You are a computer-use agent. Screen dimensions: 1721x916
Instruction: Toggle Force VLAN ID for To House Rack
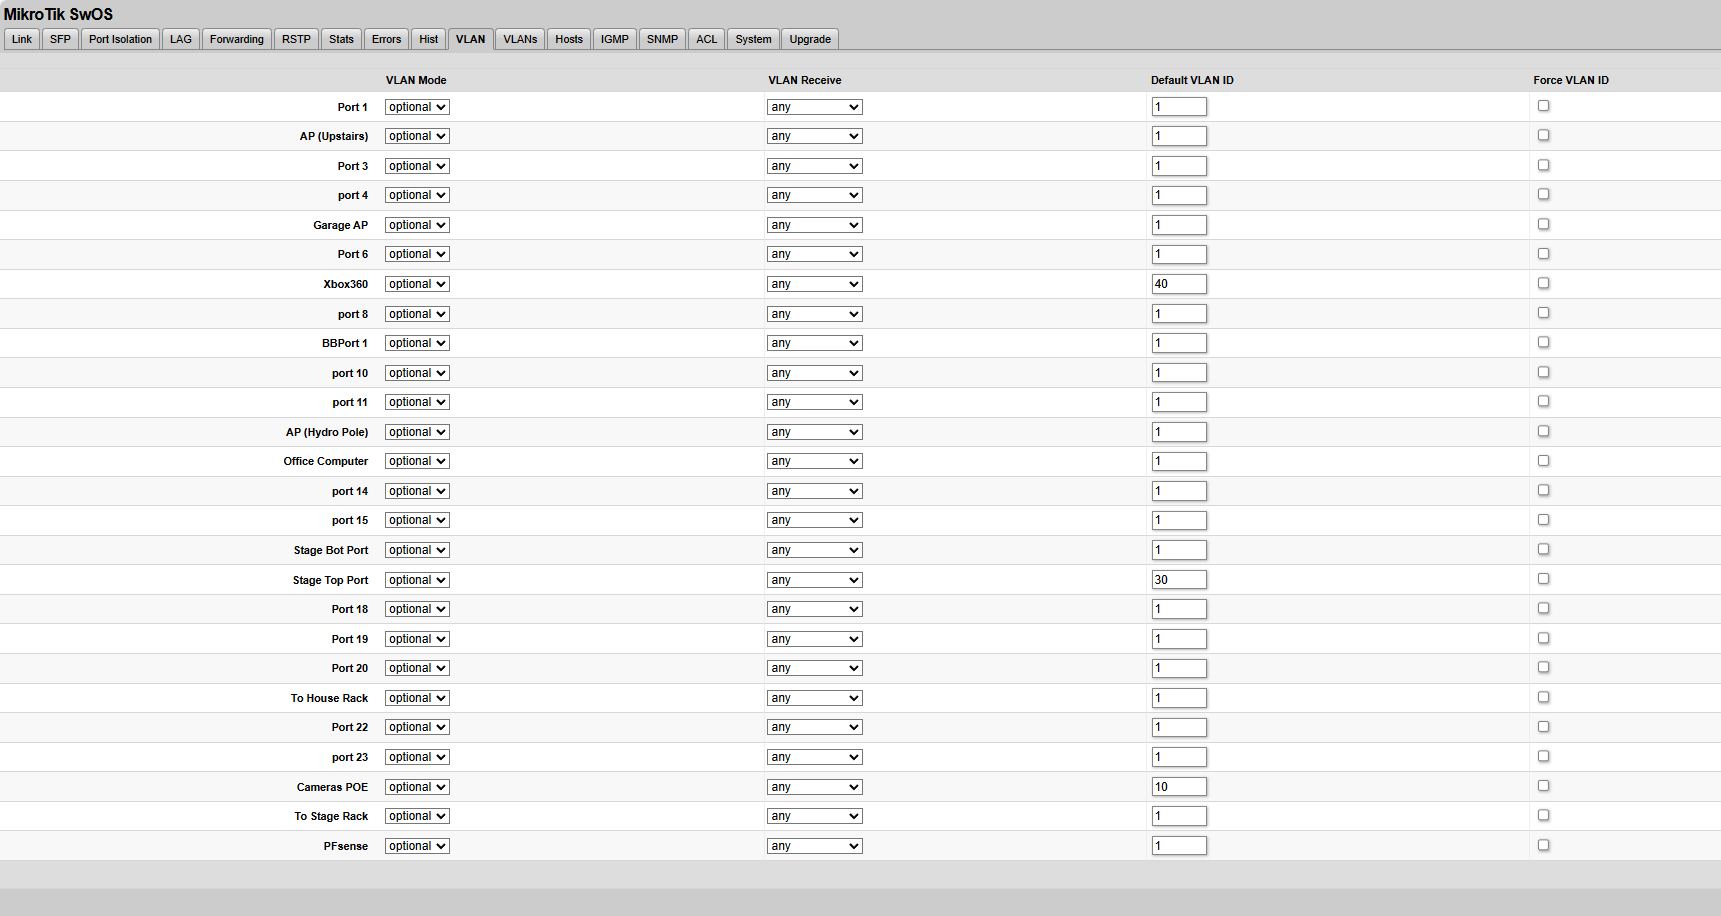click(x=1543, y=697)
